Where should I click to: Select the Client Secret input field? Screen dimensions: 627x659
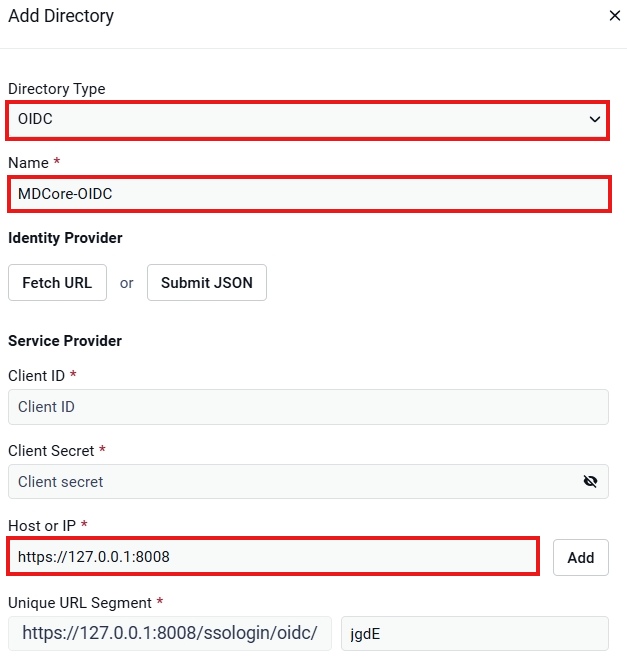tap(308, 482)
